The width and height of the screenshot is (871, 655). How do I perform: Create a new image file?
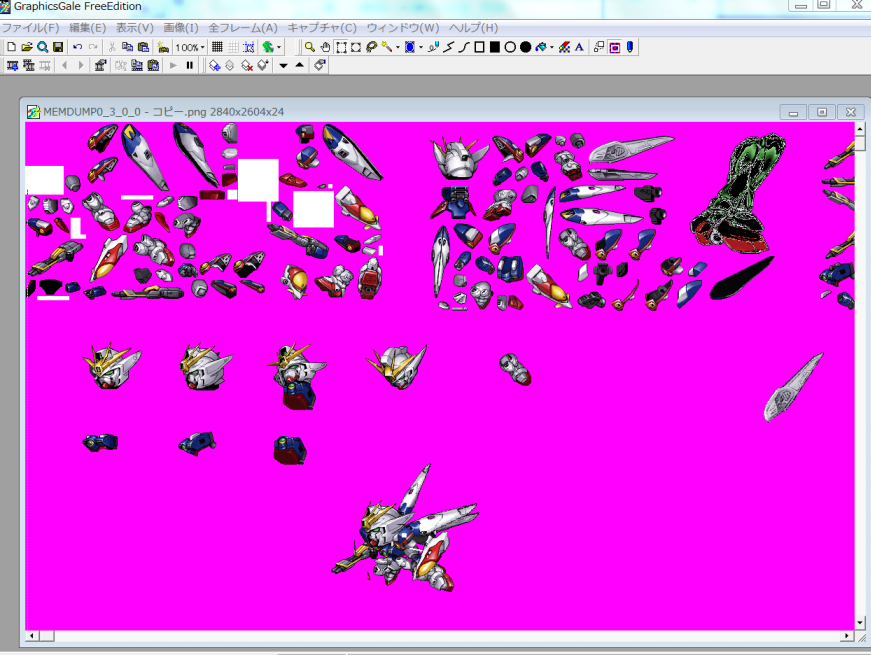click(x=12, y=47)
